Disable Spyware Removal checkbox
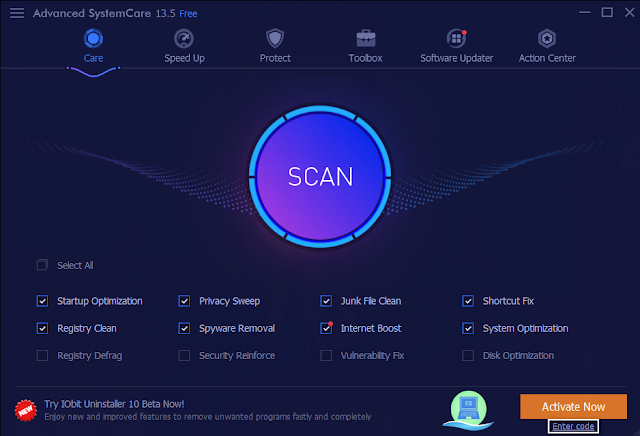This screenshot has height=436, width=640. (x=184, y=329)
